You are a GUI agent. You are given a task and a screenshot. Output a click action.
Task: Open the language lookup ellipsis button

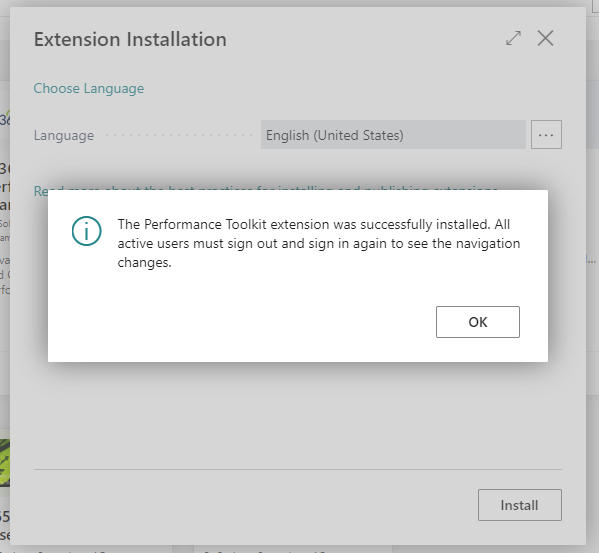tap(546, 135)
